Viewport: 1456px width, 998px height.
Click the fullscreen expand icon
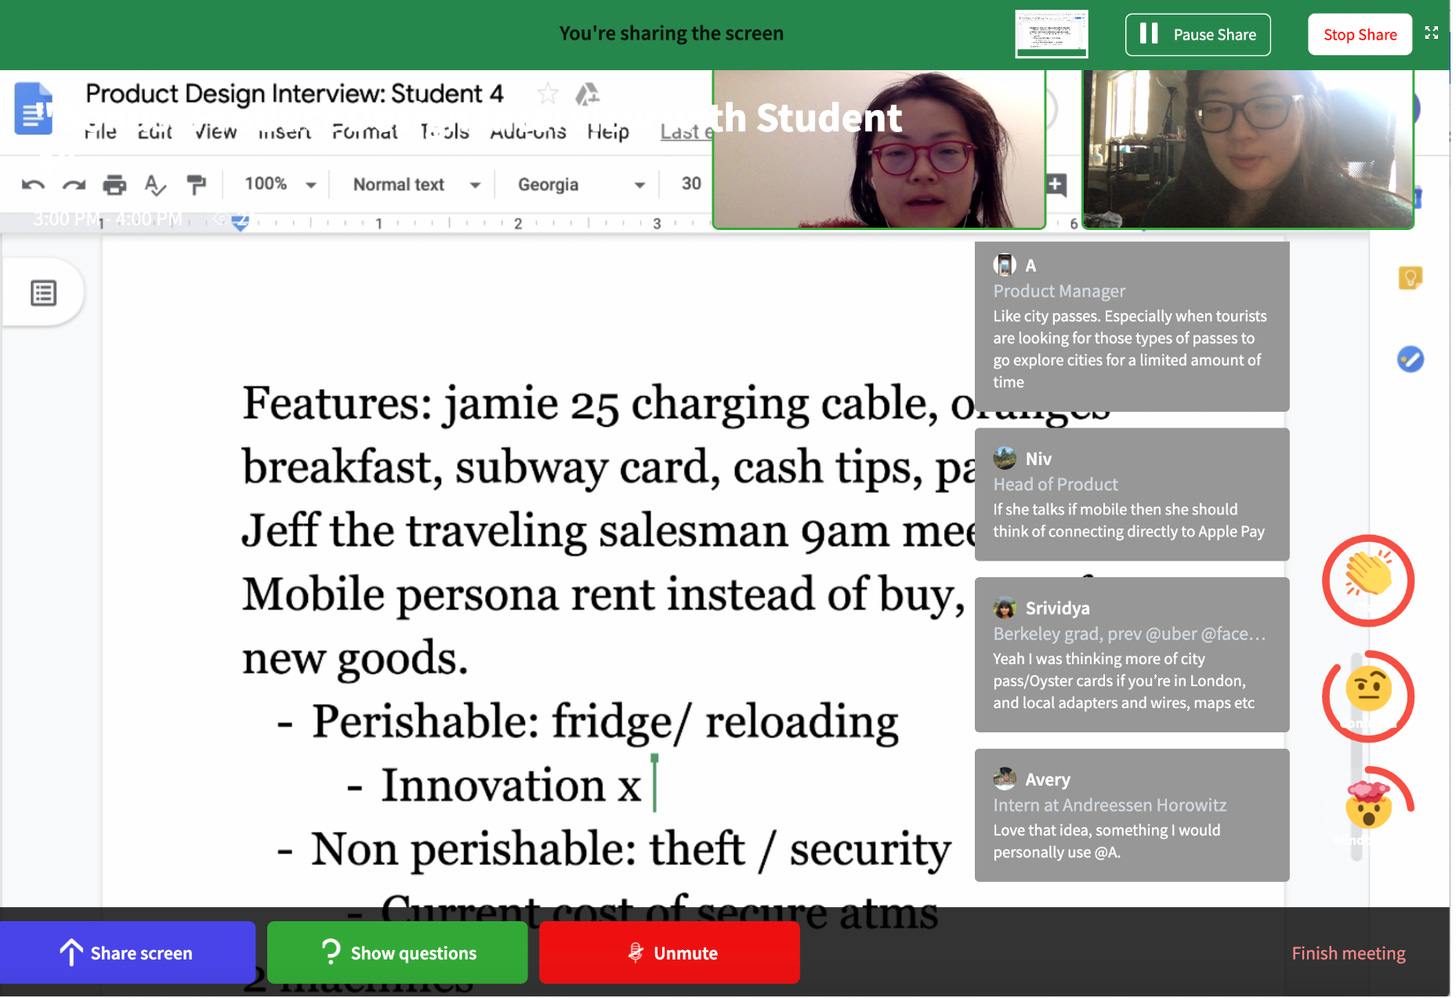1432,33
